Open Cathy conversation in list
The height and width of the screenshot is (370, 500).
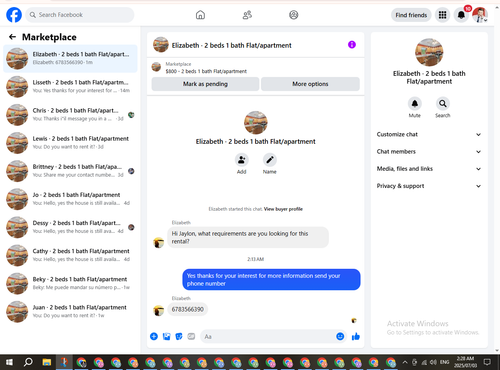pos(70,255)
